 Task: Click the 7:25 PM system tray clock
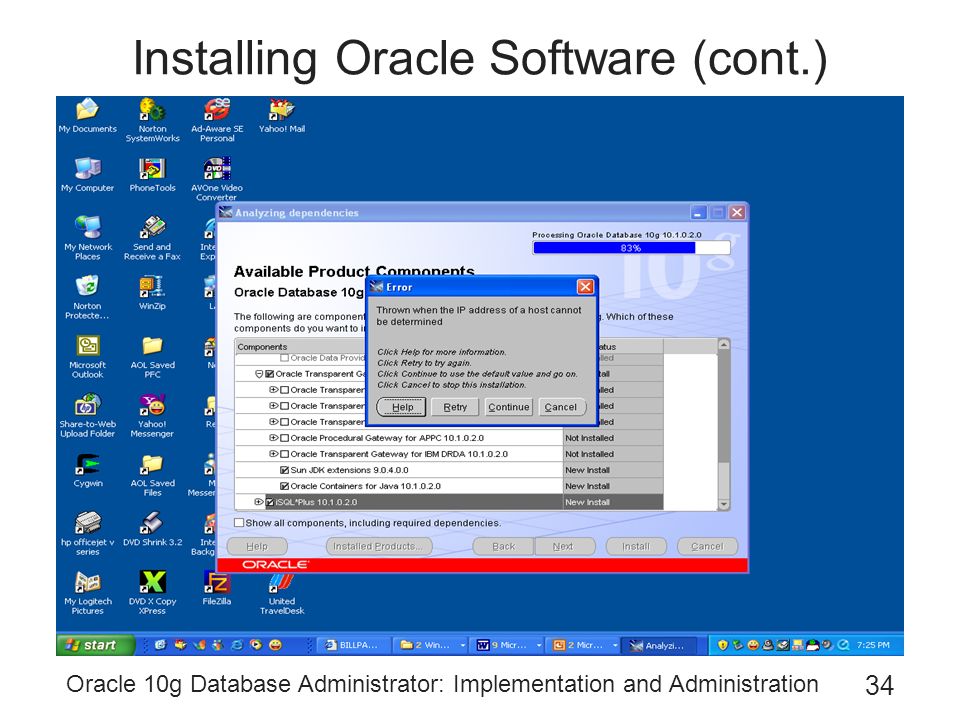tap(873, 645)
